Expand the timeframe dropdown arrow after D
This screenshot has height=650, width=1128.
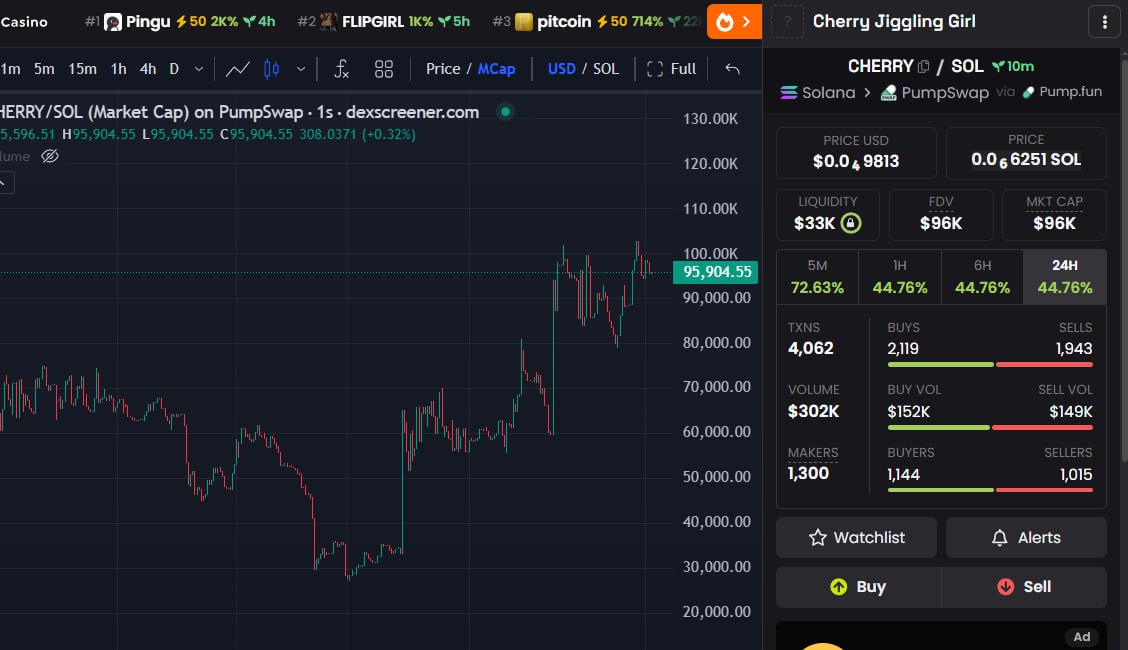199,69
